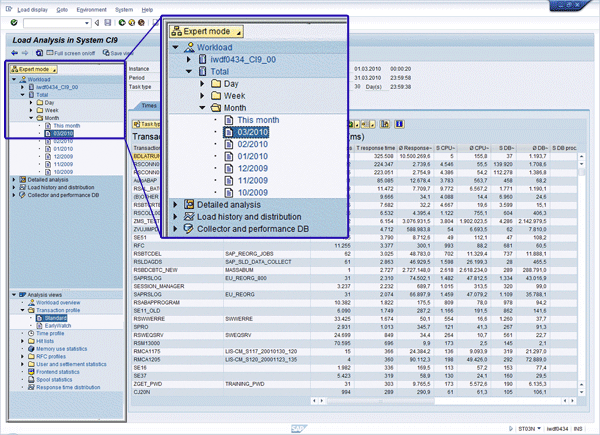Click the EarlyWatch document icon
Viewport: 600px width, 435px height.
(39, 326)
